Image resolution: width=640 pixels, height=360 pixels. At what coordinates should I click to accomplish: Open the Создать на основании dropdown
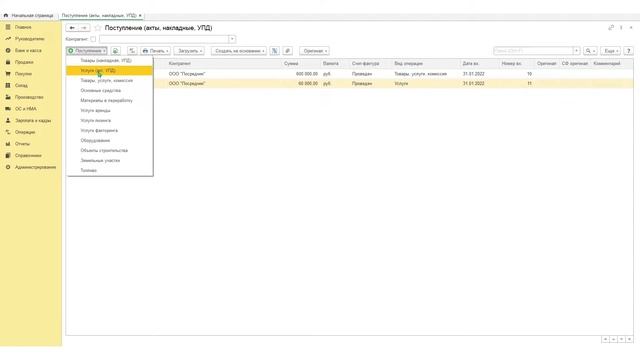pyautogui.click(x=239, y=51)
